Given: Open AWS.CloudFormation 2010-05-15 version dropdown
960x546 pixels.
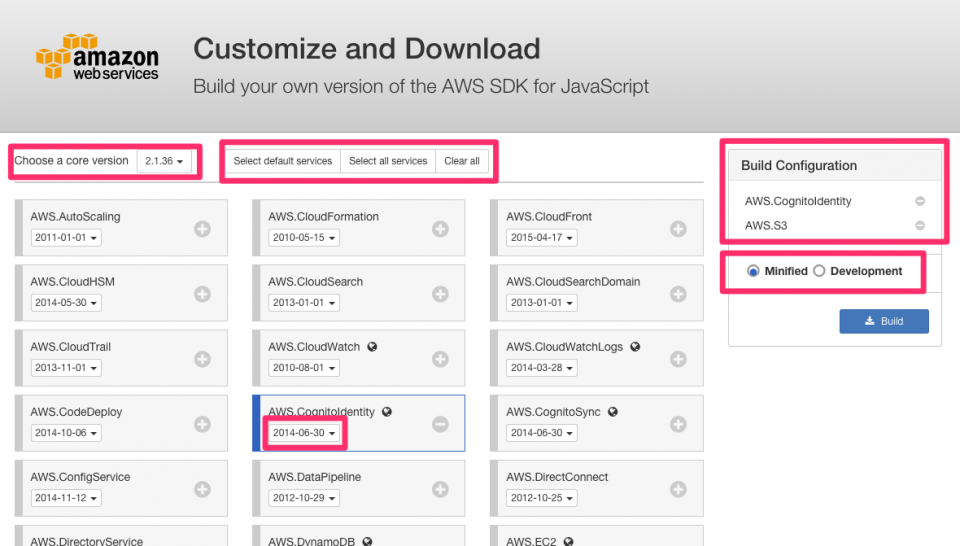Looking at the screenshot, I should click(304, 237).
